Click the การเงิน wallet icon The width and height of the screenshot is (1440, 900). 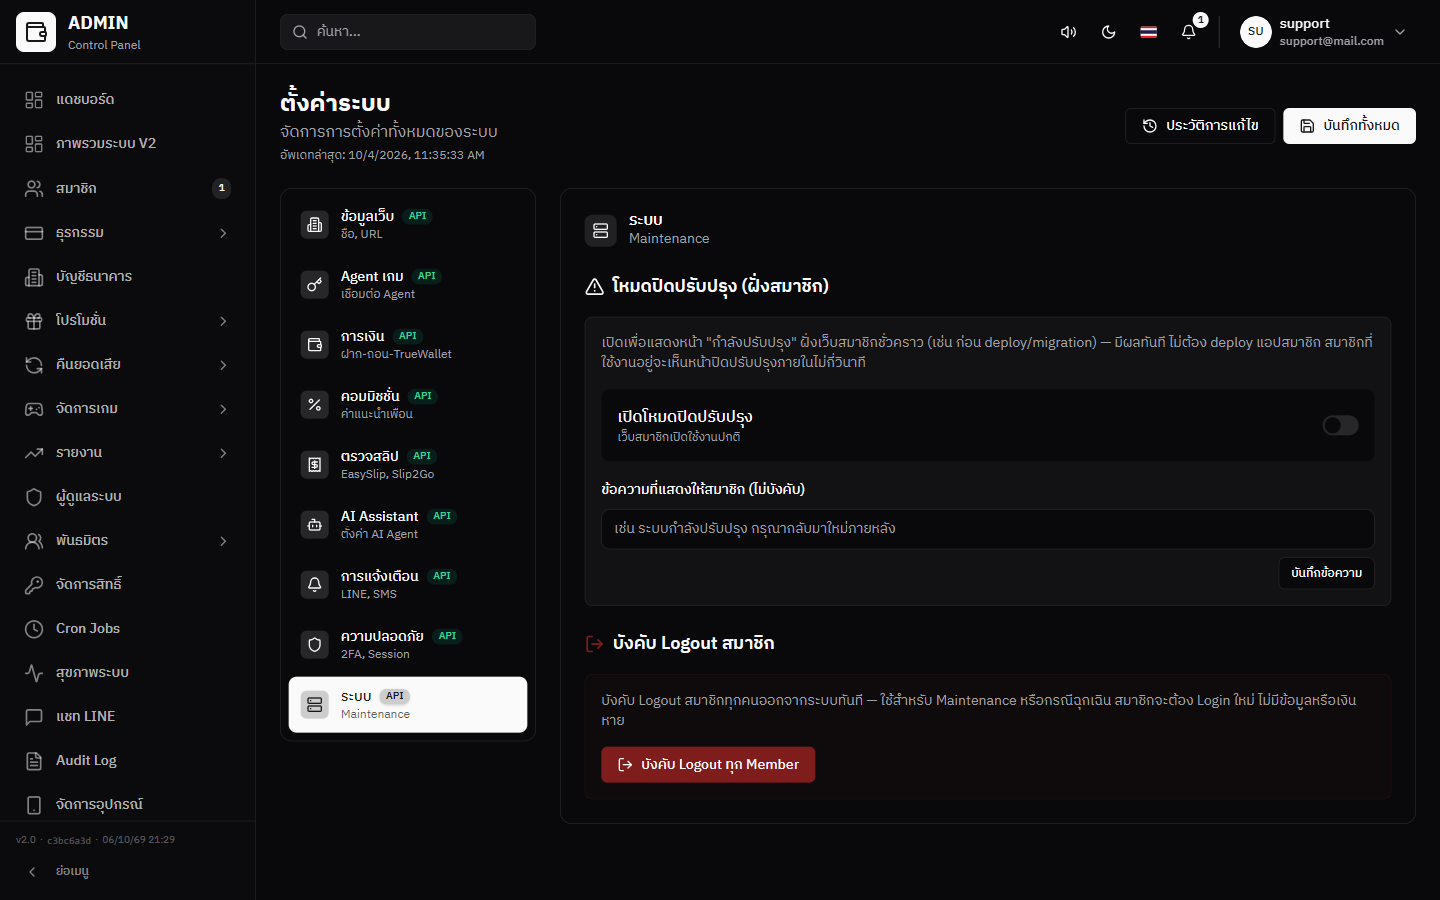[x=314, y=345]
